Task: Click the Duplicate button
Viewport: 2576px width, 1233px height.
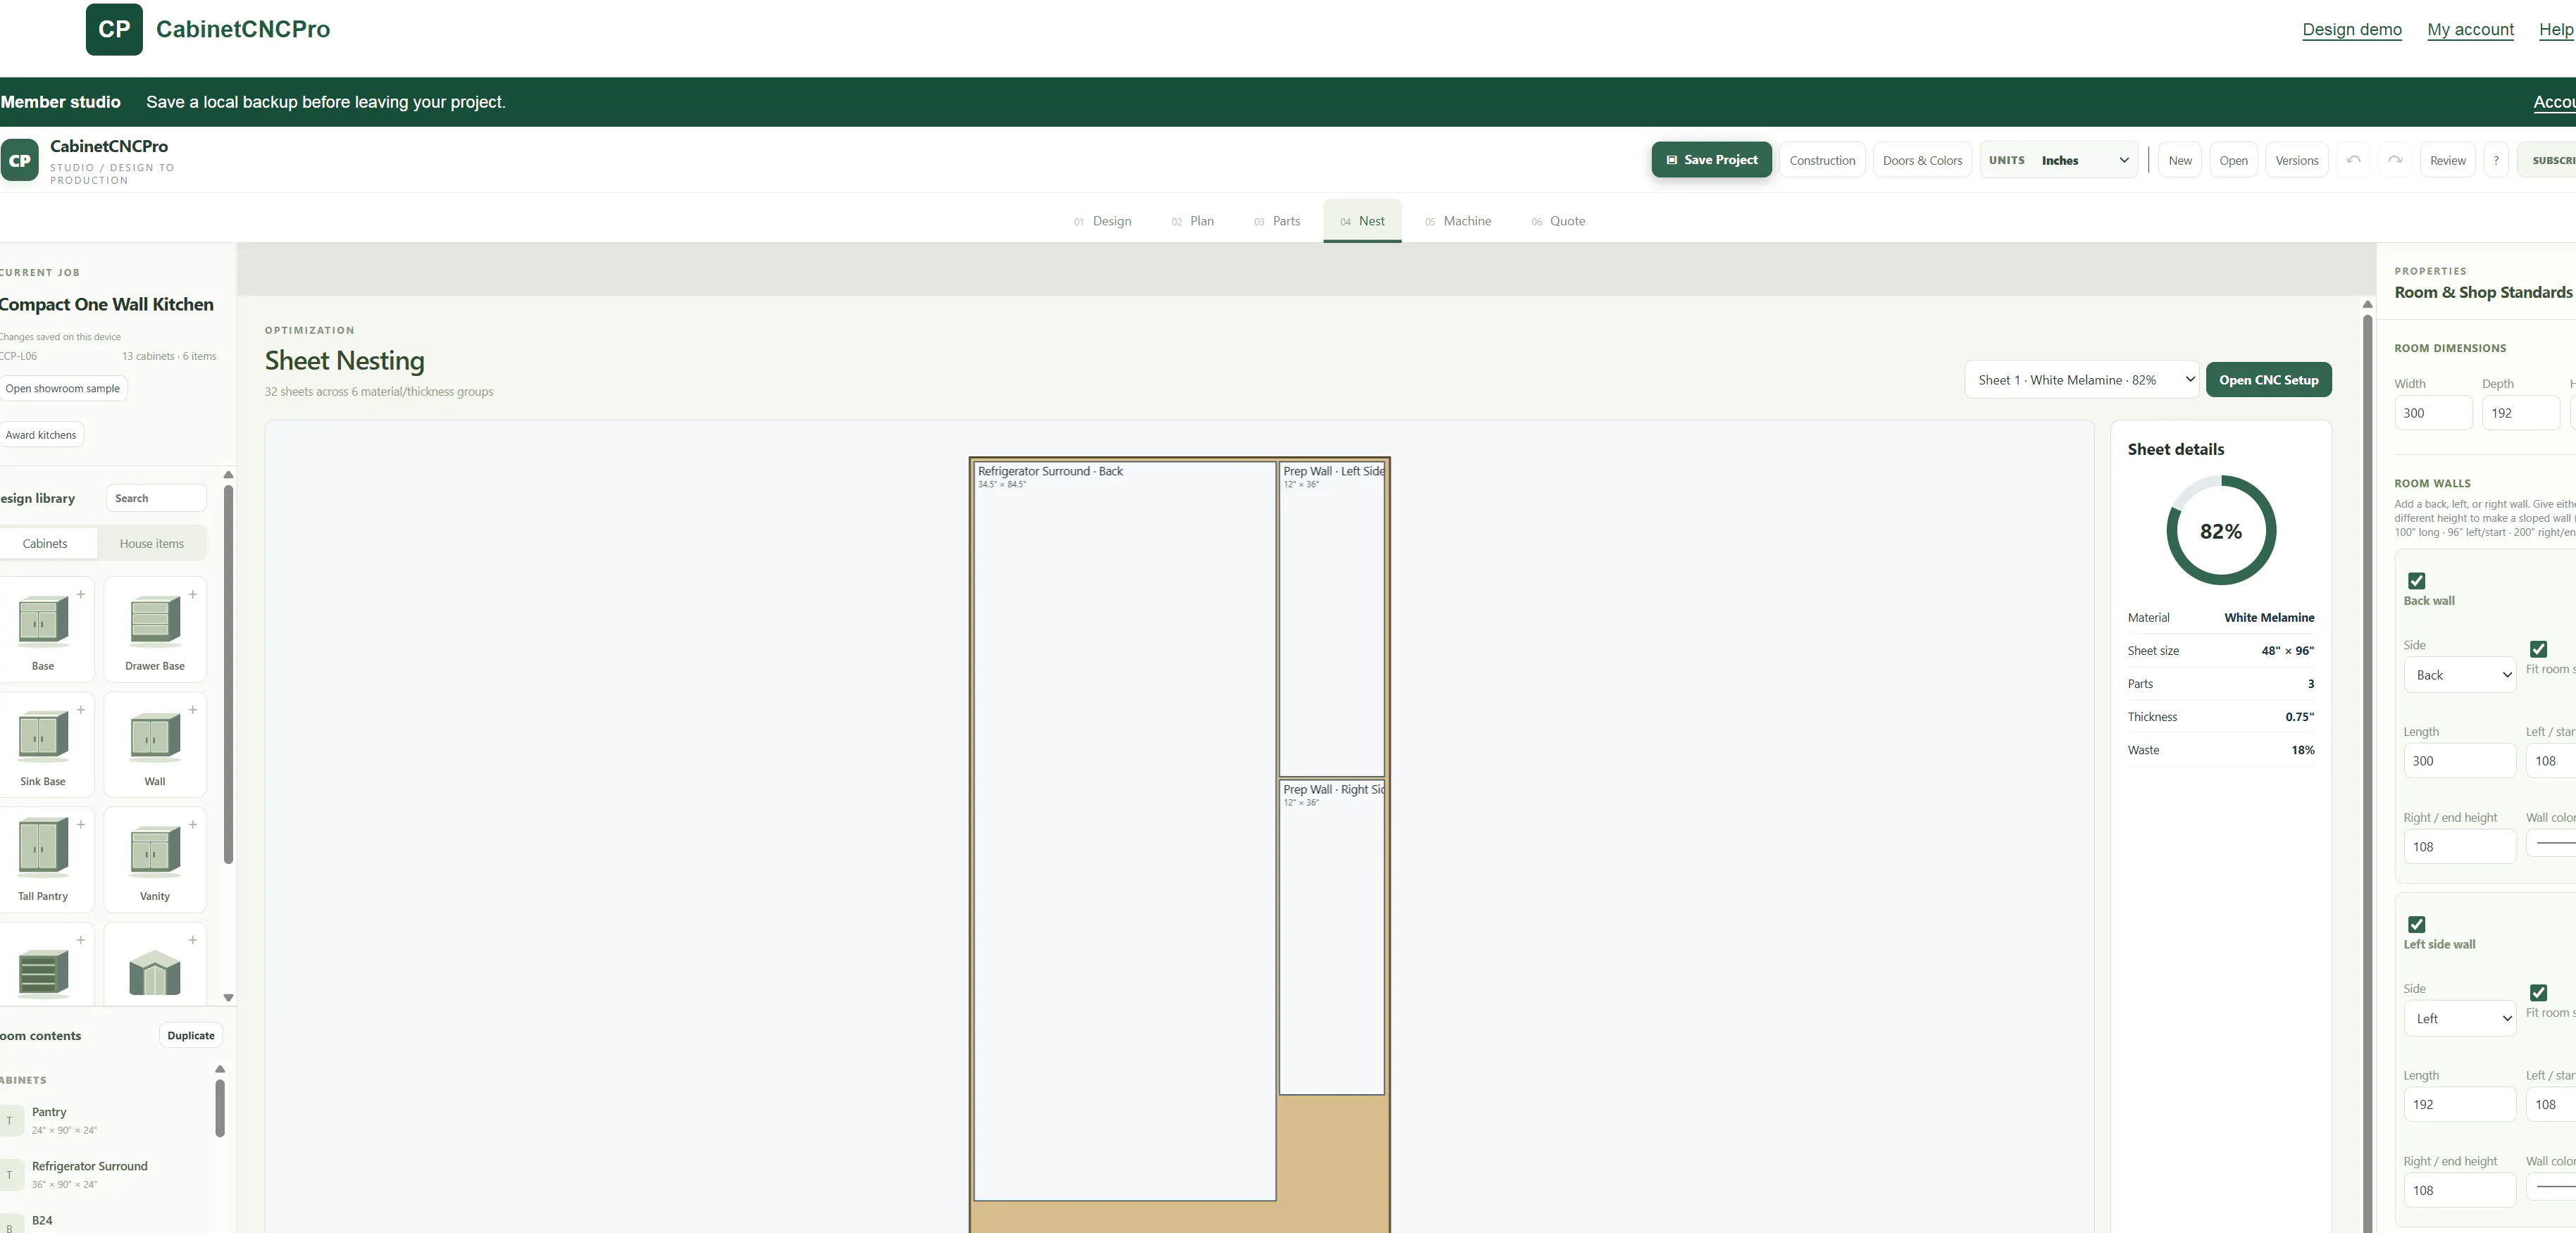Action: click(x=191, y=1035)
